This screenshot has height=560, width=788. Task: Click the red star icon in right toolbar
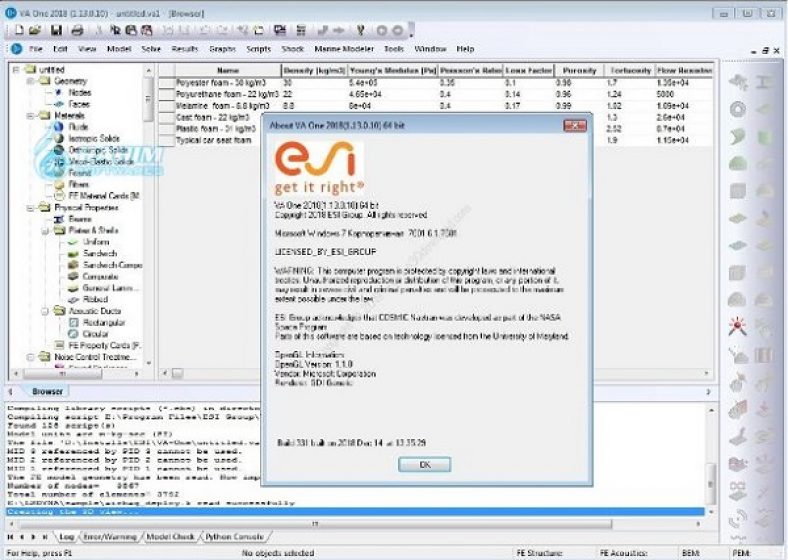click(738, 327)
